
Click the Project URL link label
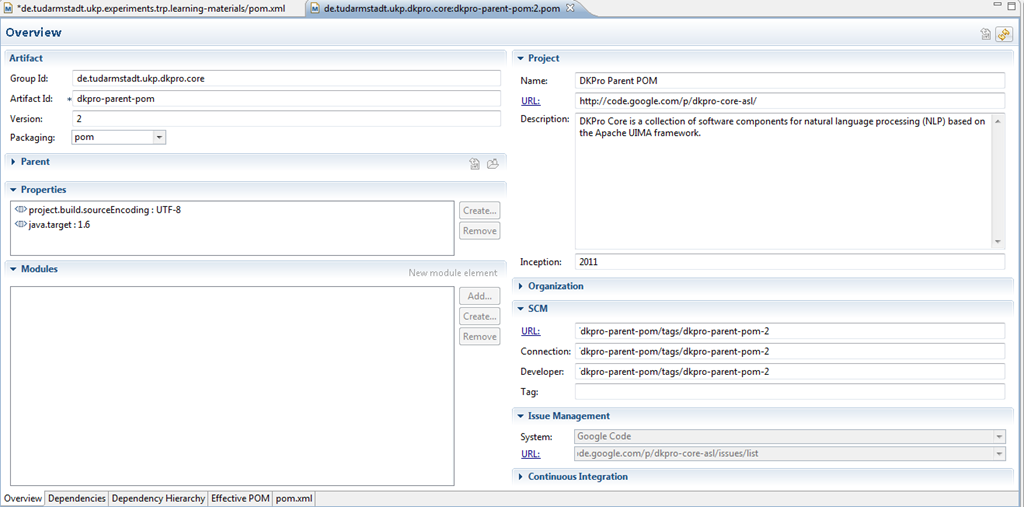[x=530, y=101]
